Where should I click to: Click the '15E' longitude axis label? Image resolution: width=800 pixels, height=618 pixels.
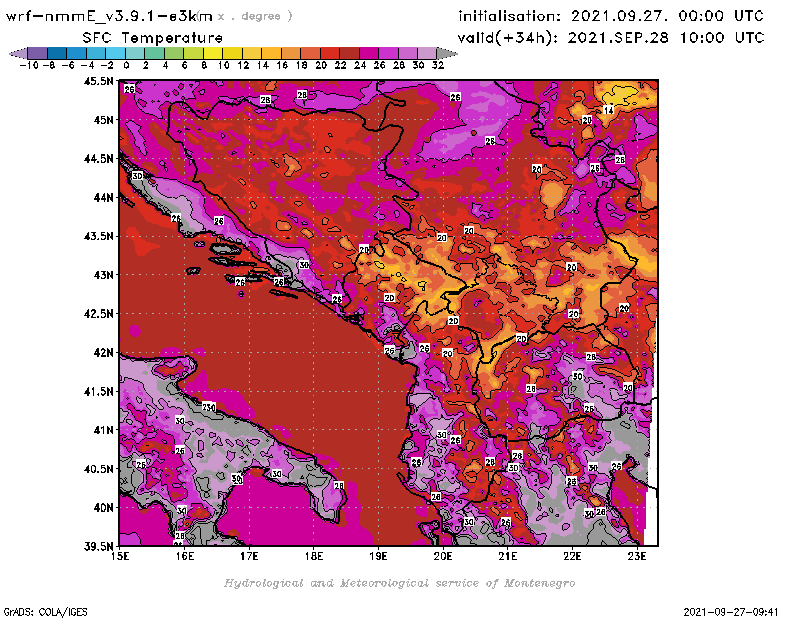coord(120,556)
